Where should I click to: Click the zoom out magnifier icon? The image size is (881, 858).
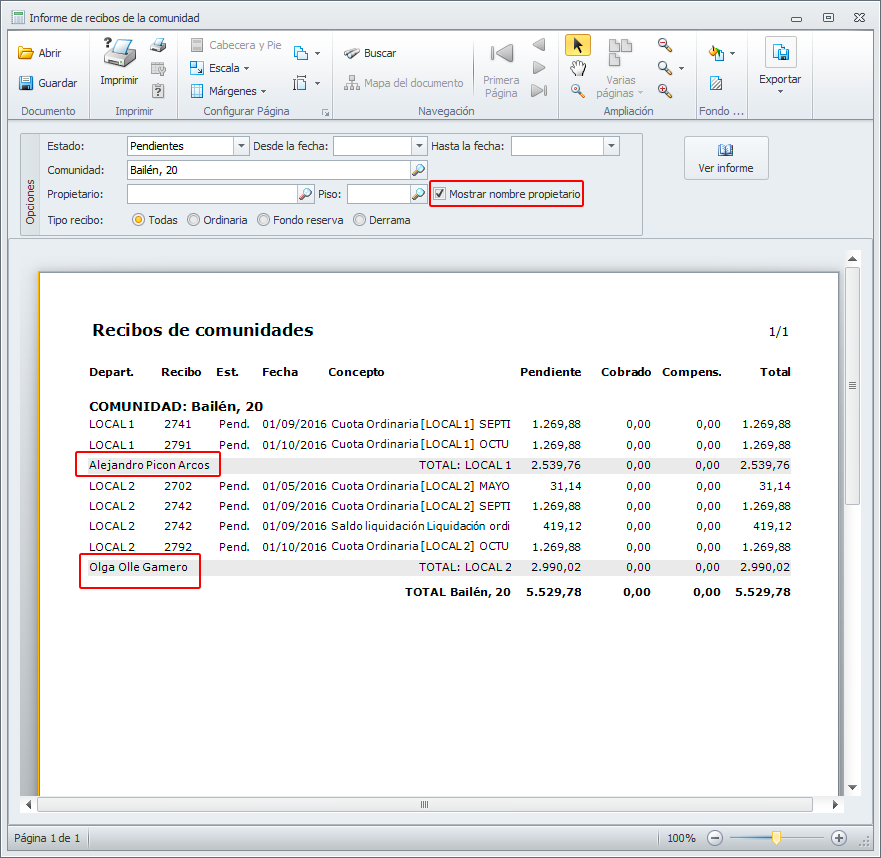(664, 45)
